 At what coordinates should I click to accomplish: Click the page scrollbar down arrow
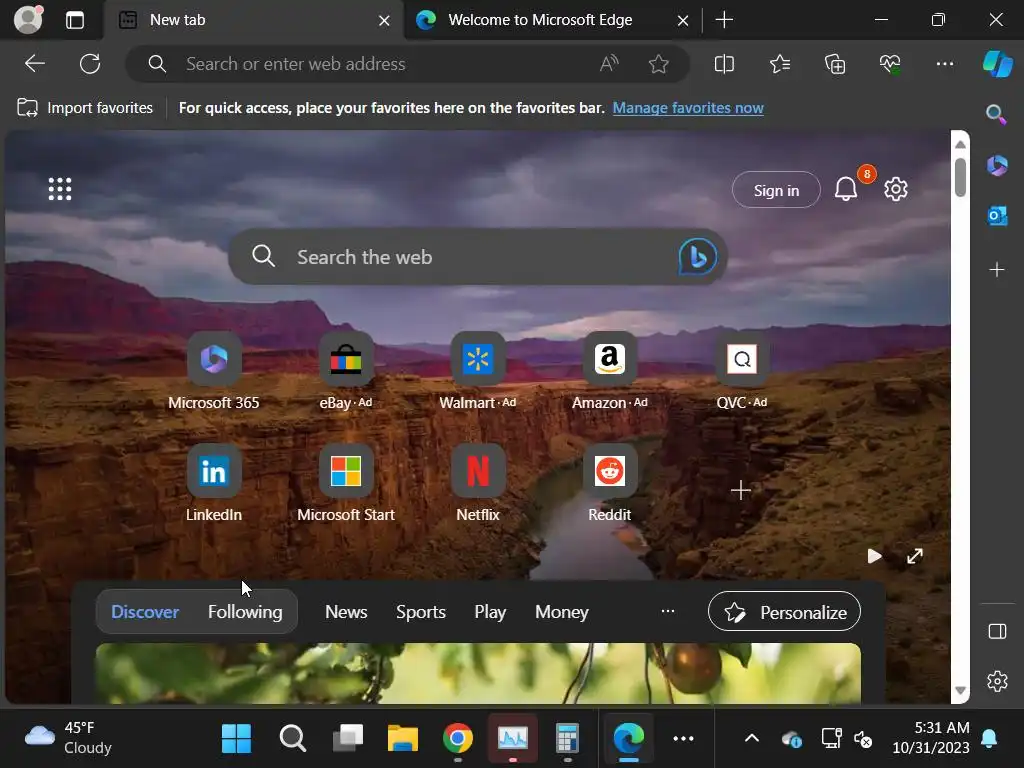coord(960,691)
